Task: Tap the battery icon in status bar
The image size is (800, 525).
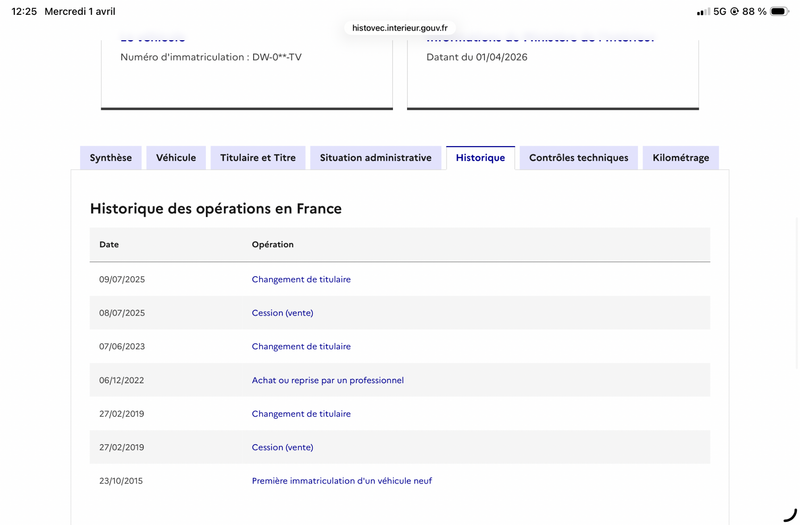Action: 780,11
